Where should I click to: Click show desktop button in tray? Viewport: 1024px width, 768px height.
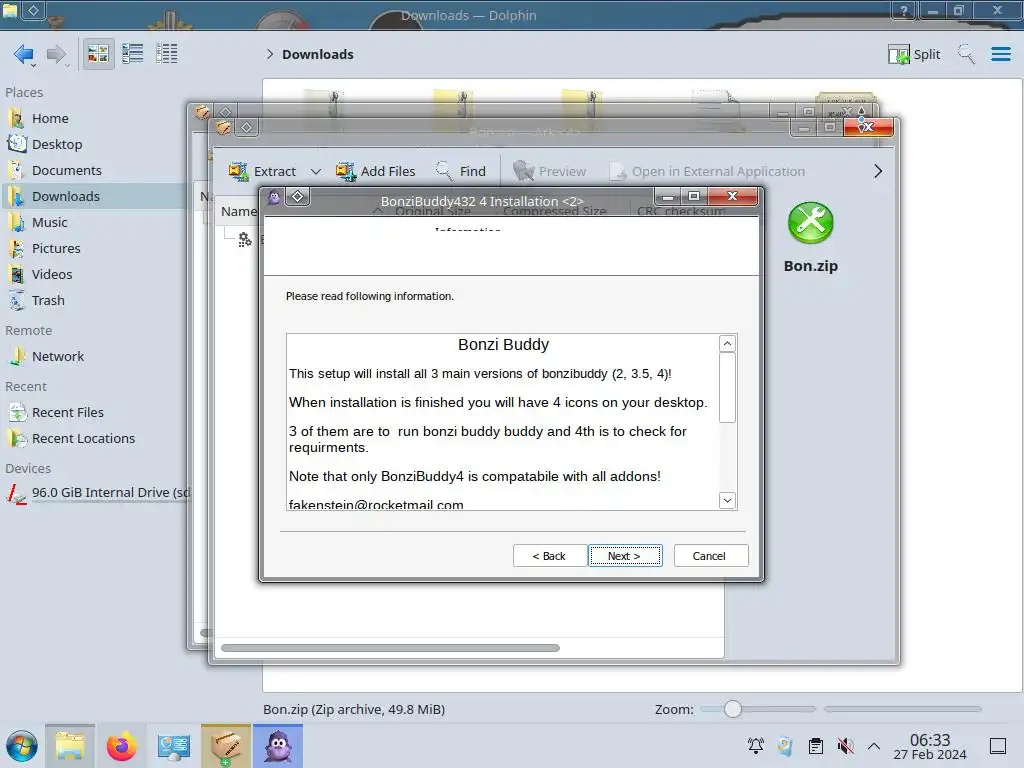[998, 746]
